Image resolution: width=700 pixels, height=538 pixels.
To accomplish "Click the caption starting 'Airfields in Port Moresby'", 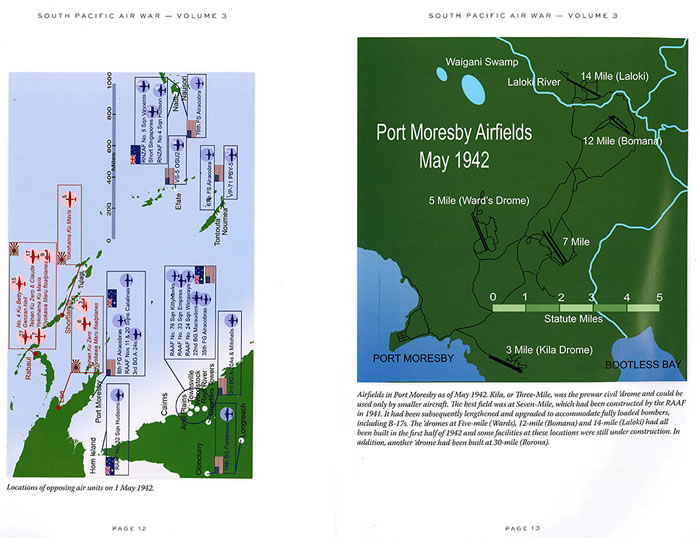I will click(x=521, y=418).
